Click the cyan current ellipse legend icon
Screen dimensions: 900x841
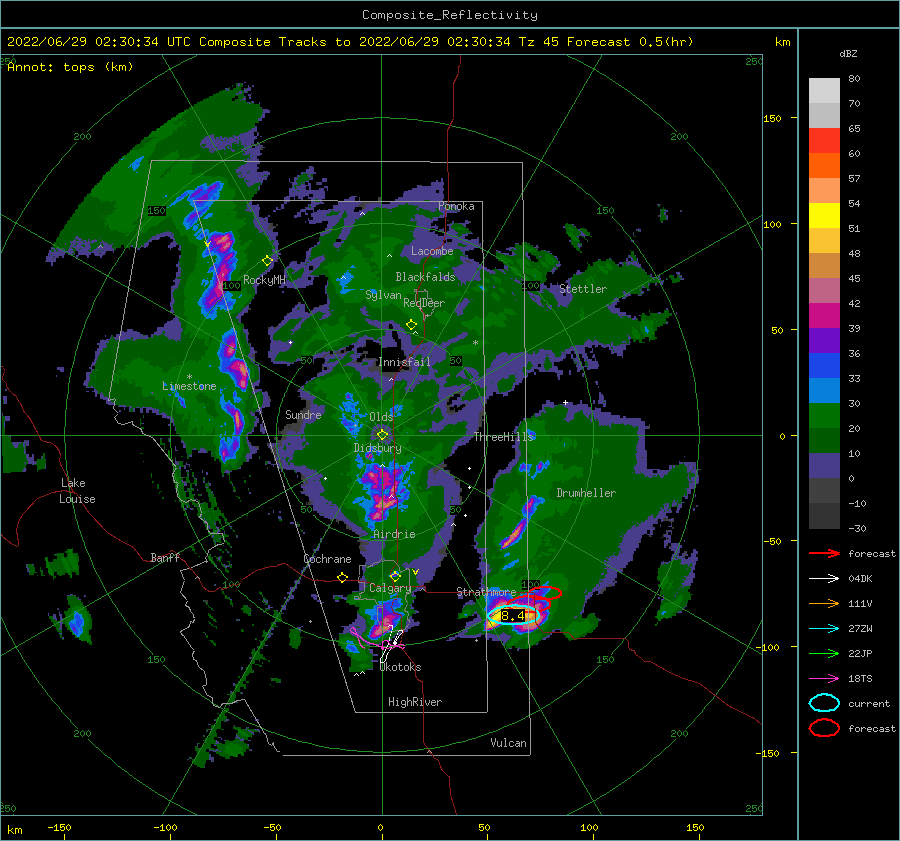[824, 703]
